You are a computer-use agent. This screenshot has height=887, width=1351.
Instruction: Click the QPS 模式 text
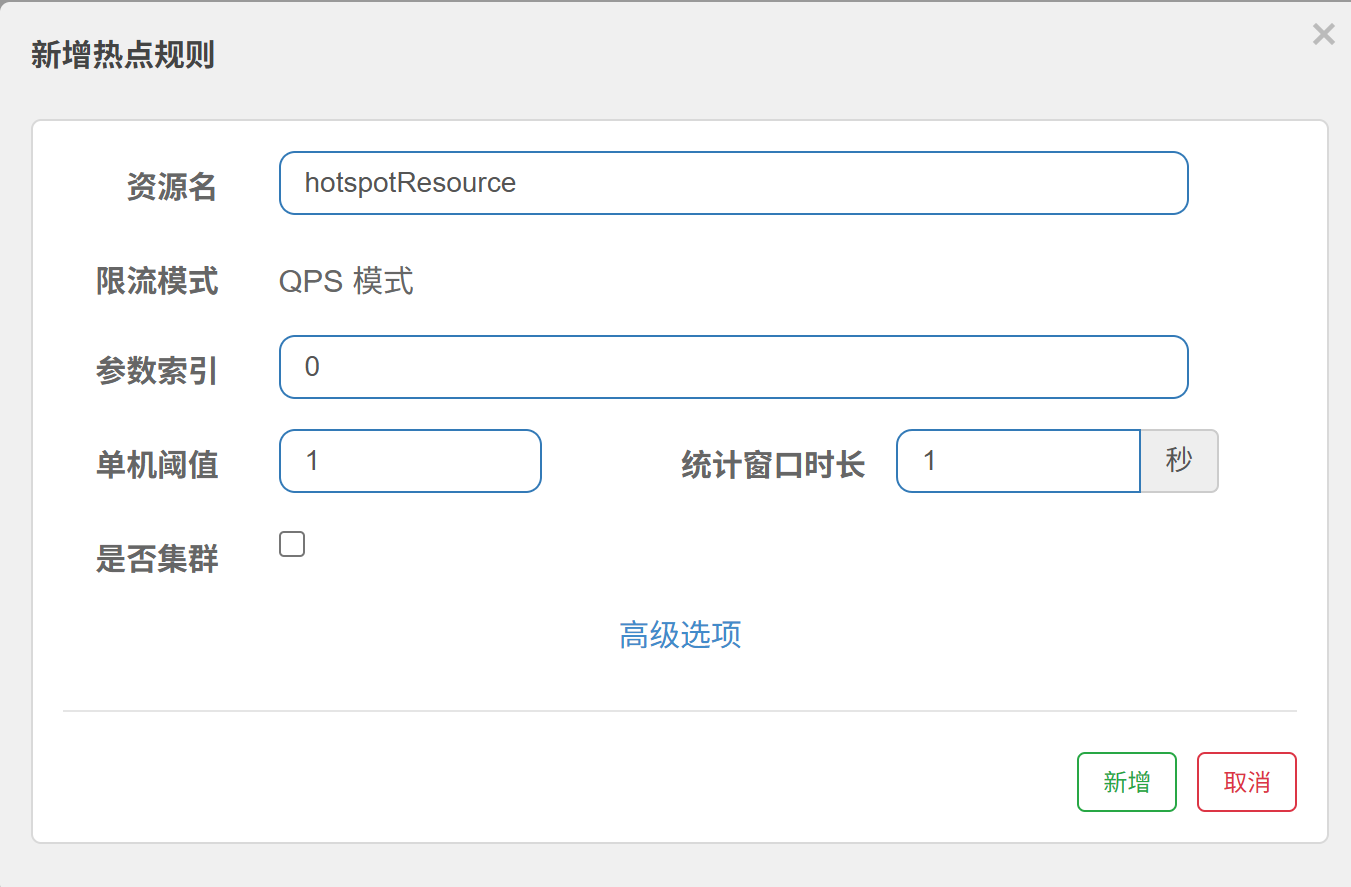point(346,282)
